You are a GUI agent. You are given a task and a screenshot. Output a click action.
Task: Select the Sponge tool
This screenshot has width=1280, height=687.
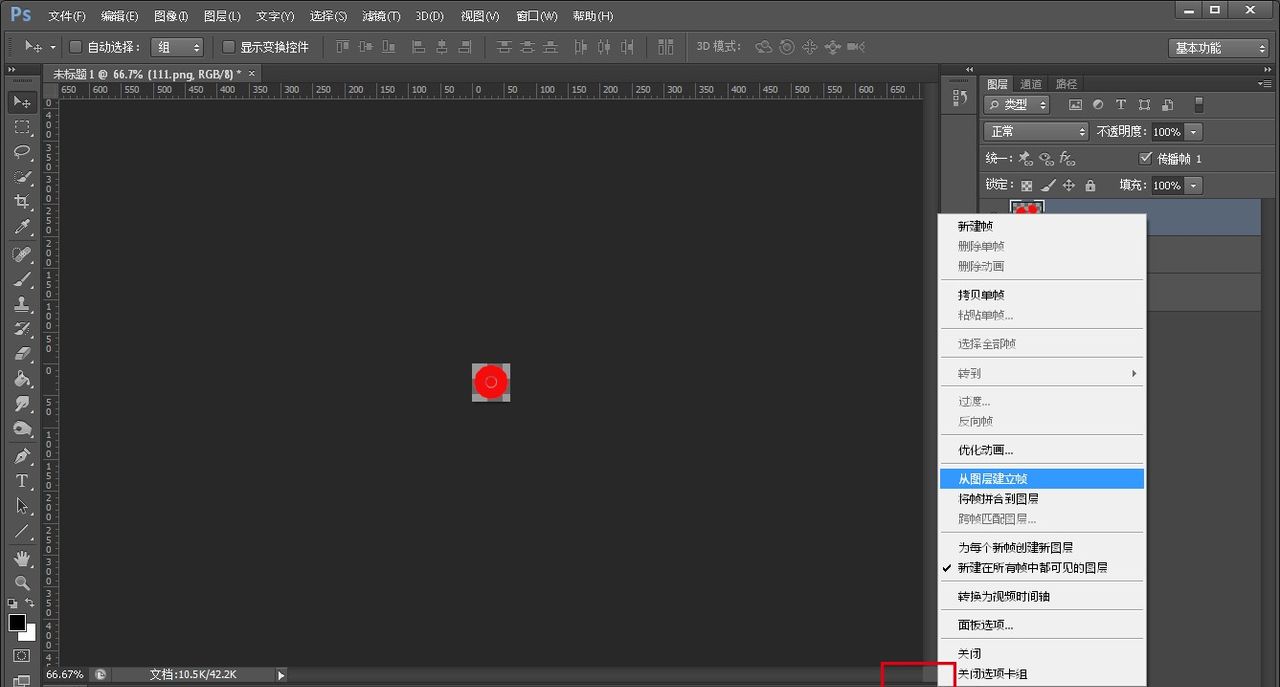point(22,429)
